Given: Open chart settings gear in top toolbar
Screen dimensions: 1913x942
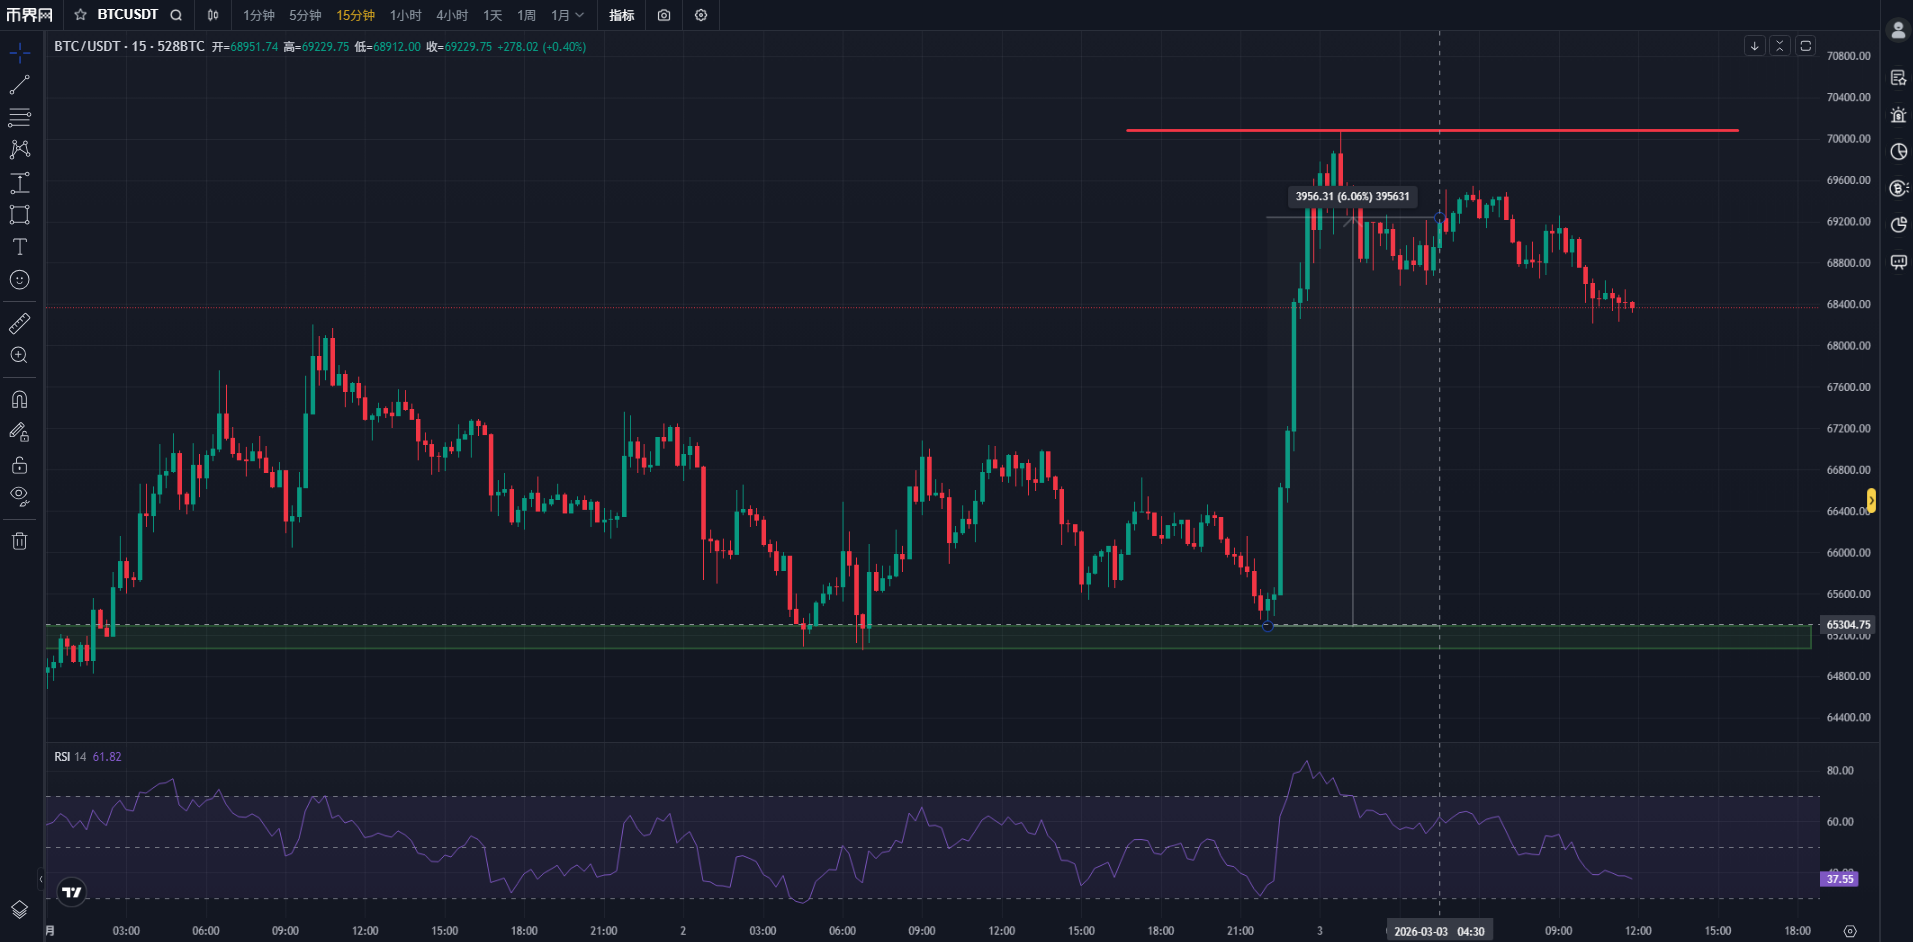Looking at the screenshot, I should (x=701, y=15).
